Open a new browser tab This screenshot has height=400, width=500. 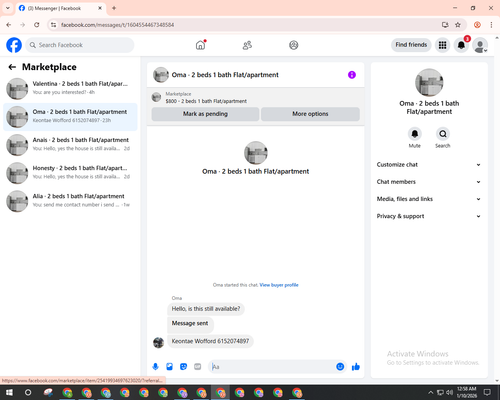tap(114, 8)
